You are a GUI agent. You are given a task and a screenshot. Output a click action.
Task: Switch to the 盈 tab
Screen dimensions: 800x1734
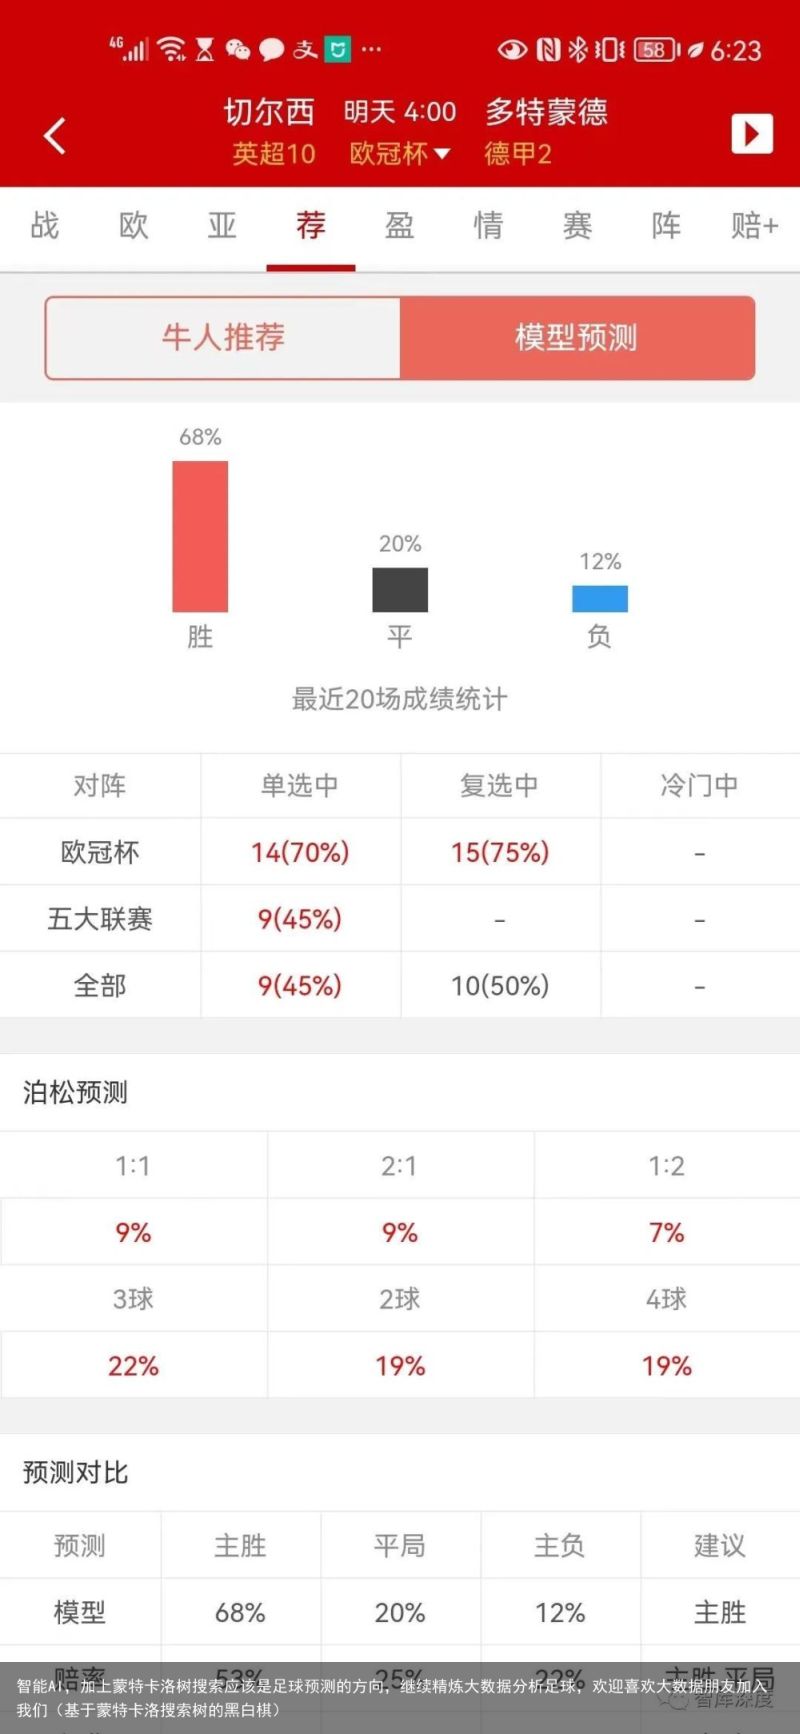[400, 226]
